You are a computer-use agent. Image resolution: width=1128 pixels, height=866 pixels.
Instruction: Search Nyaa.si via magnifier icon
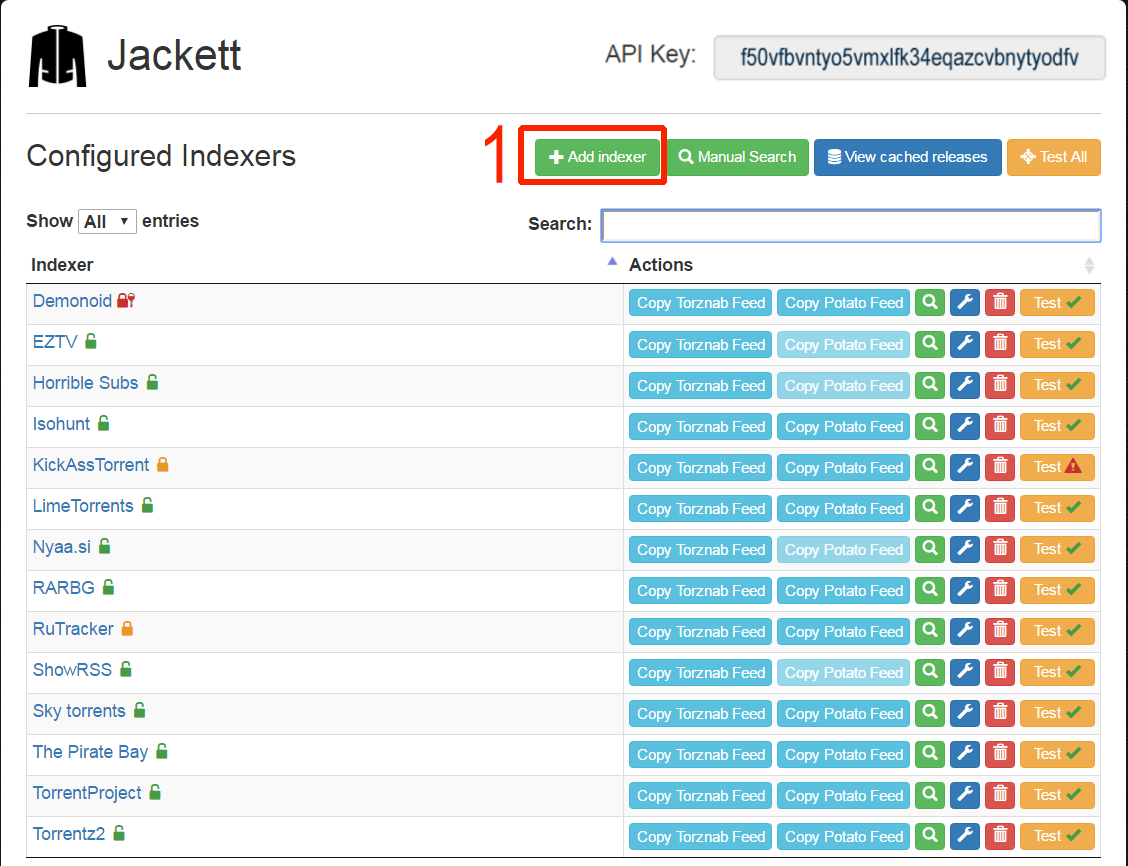click(930, 549)
